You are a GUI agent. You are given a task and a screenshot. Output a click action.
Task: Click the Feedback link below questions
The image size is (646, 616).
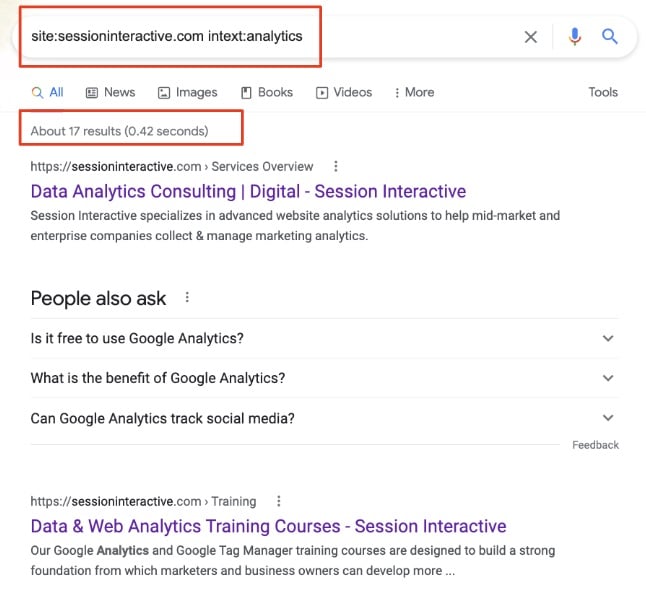tap(595, 445)
